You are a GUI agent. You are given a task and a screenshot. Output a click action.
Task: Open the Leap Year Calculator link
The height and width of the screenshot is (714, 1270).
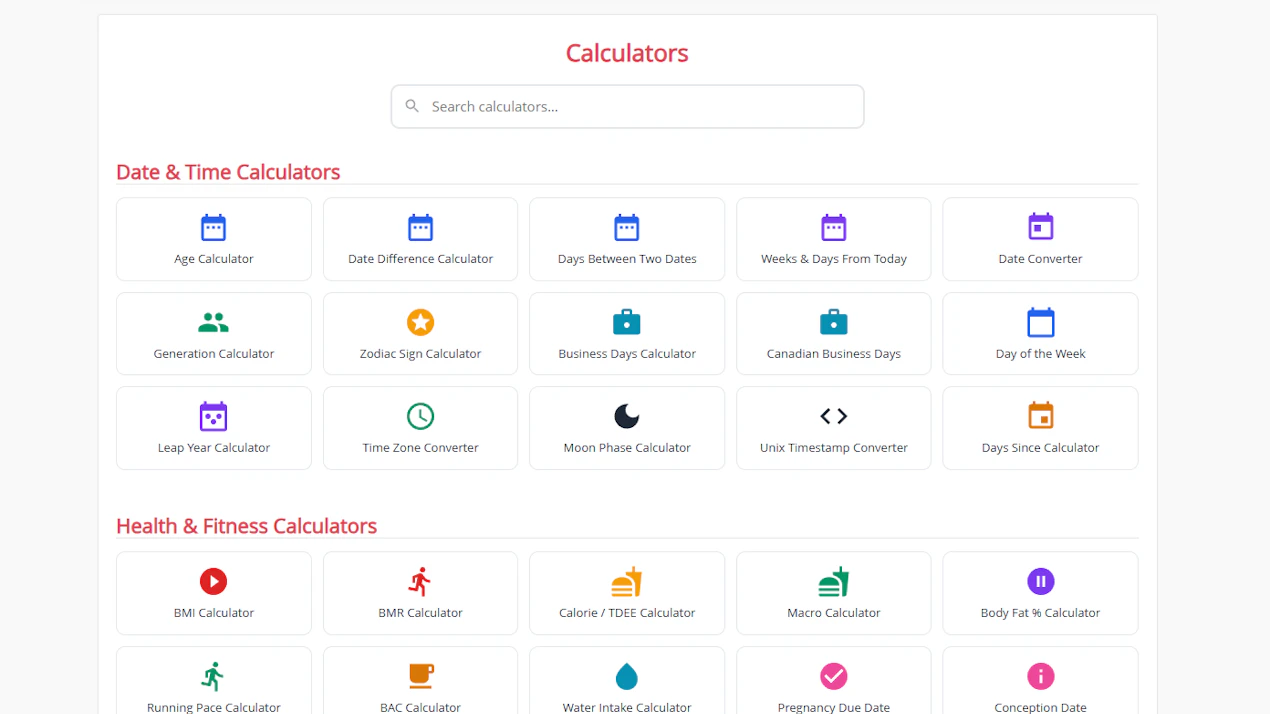click(214, 428)
